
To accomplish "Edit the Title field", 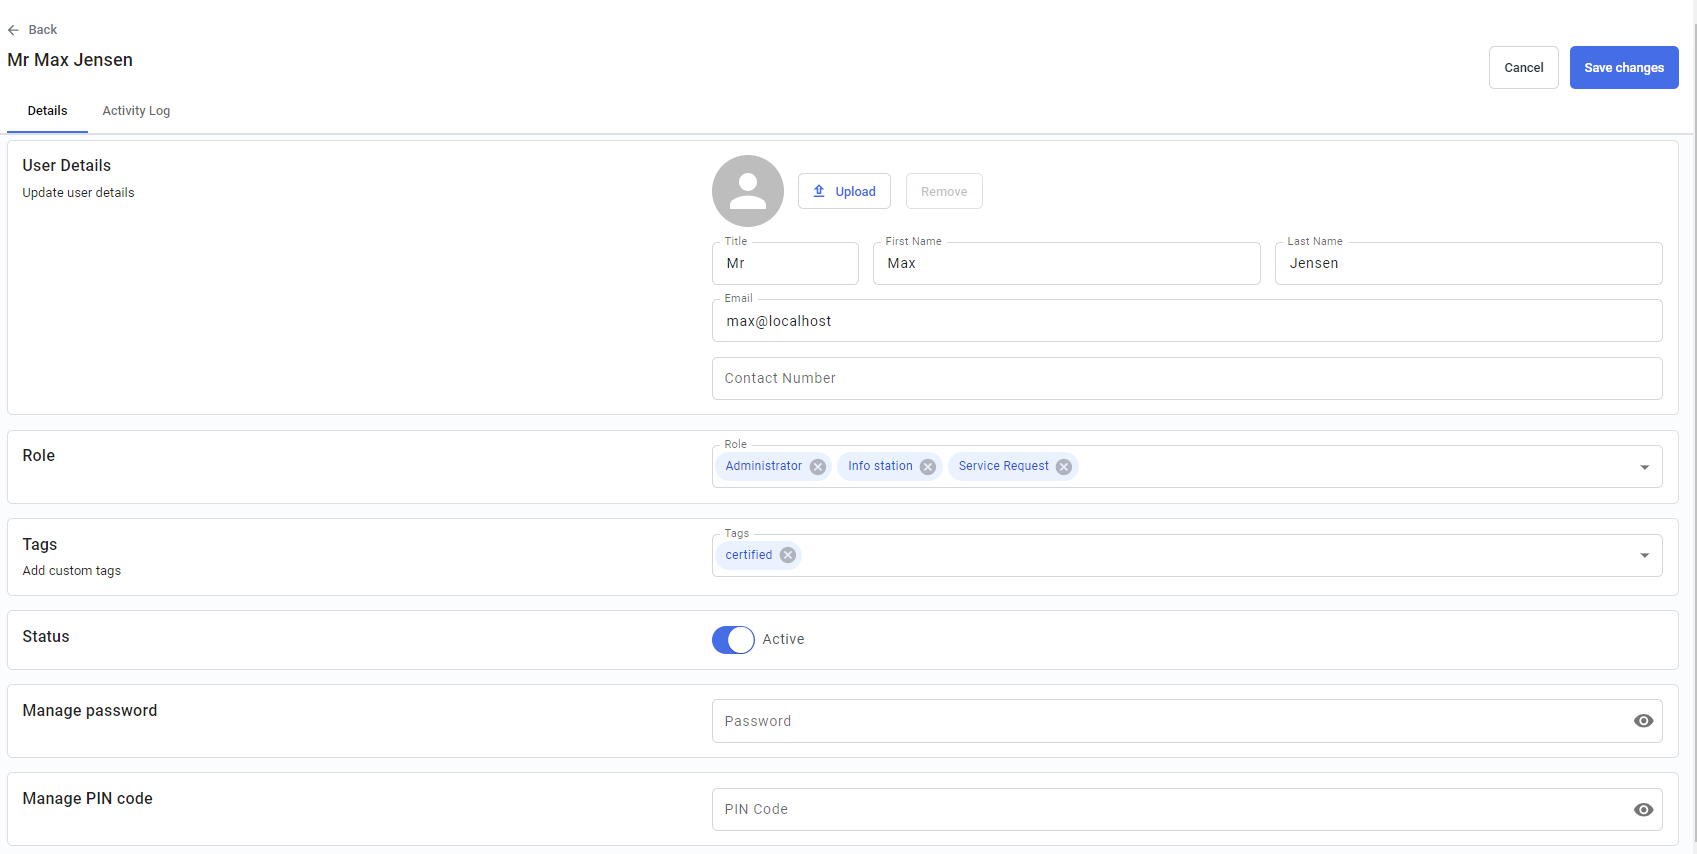I will click(x=785, y=263).
